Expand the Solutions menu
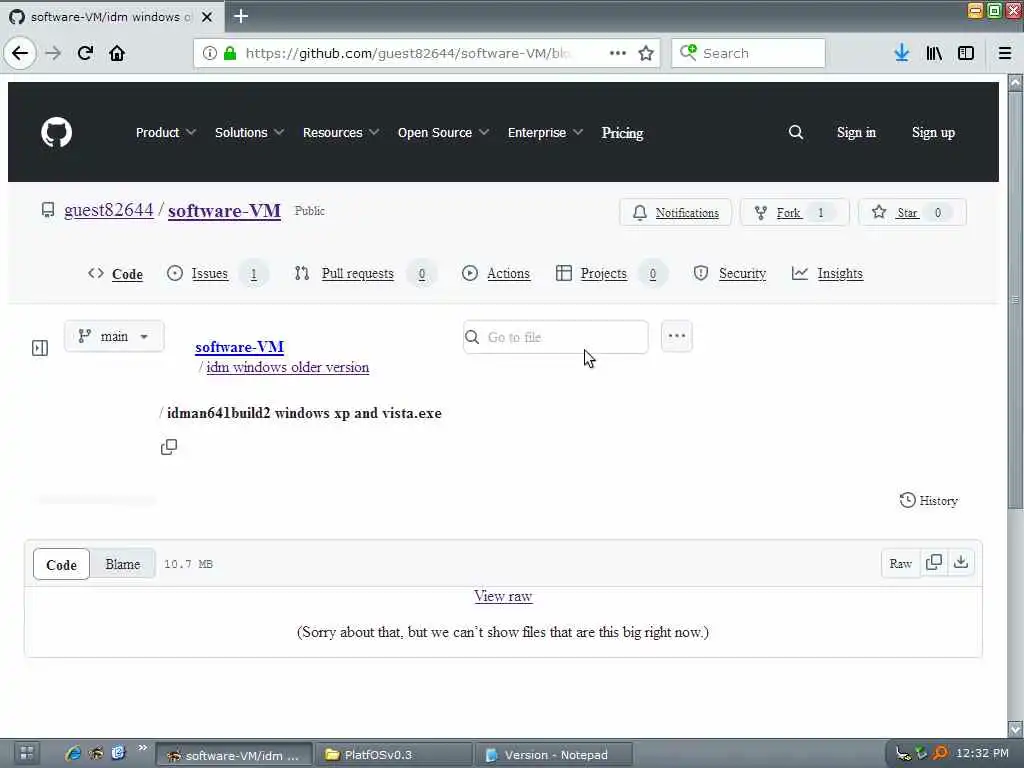The height and width of the screenshot is (768, 1024). 249,133
